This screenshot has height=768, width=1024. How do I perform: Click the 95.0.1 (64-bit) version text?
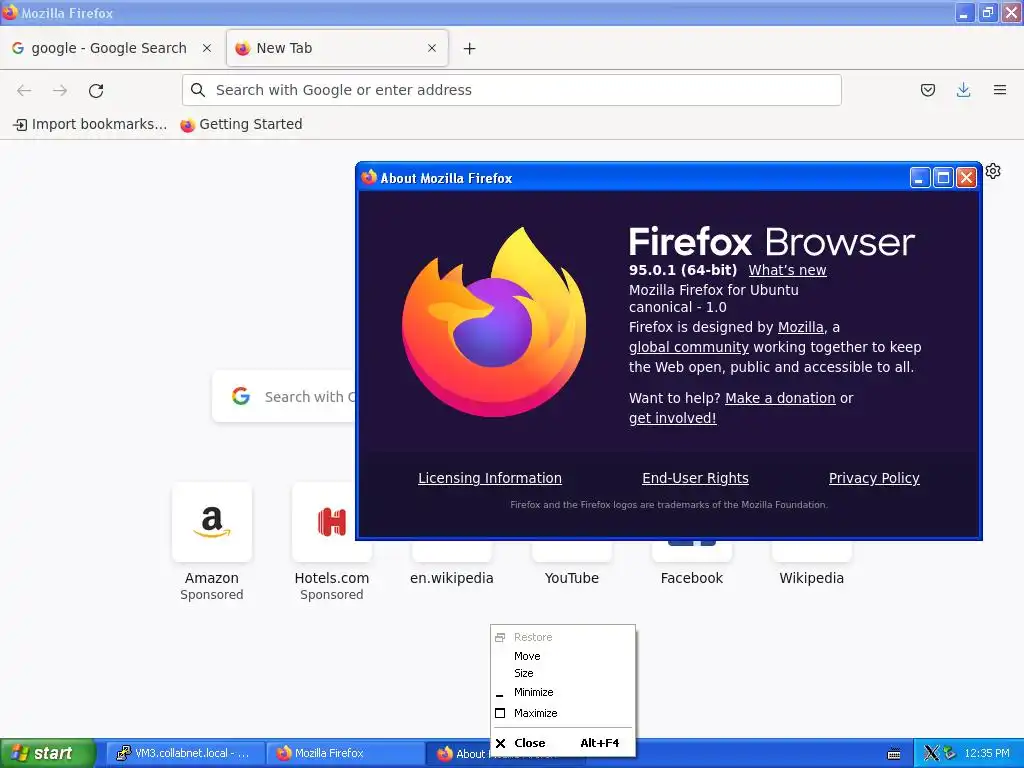[x=682, y=270]
